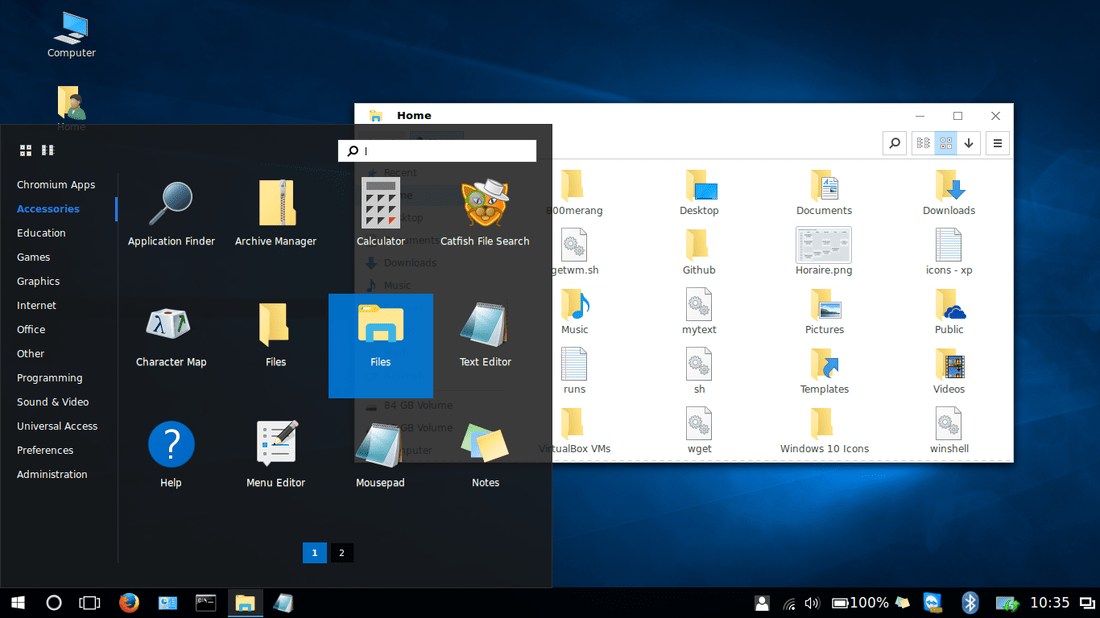
Task: Switch file view to compact list layout
Action: point(922,143)
